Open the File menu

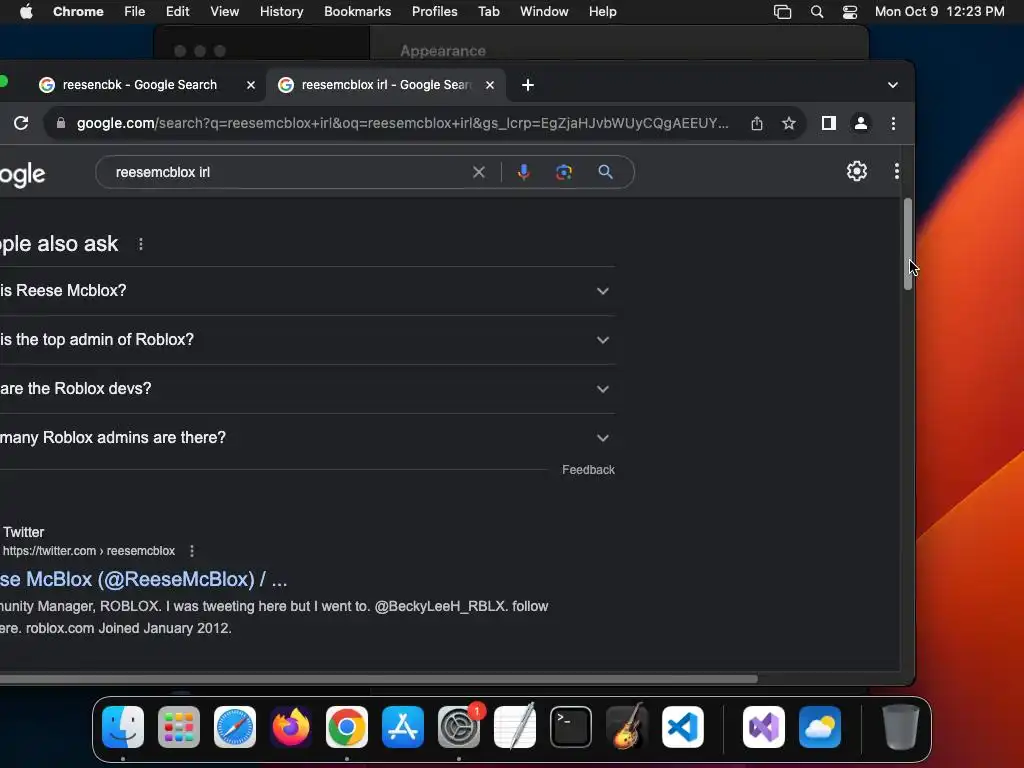pyautogui.click(x=135, y=12)
